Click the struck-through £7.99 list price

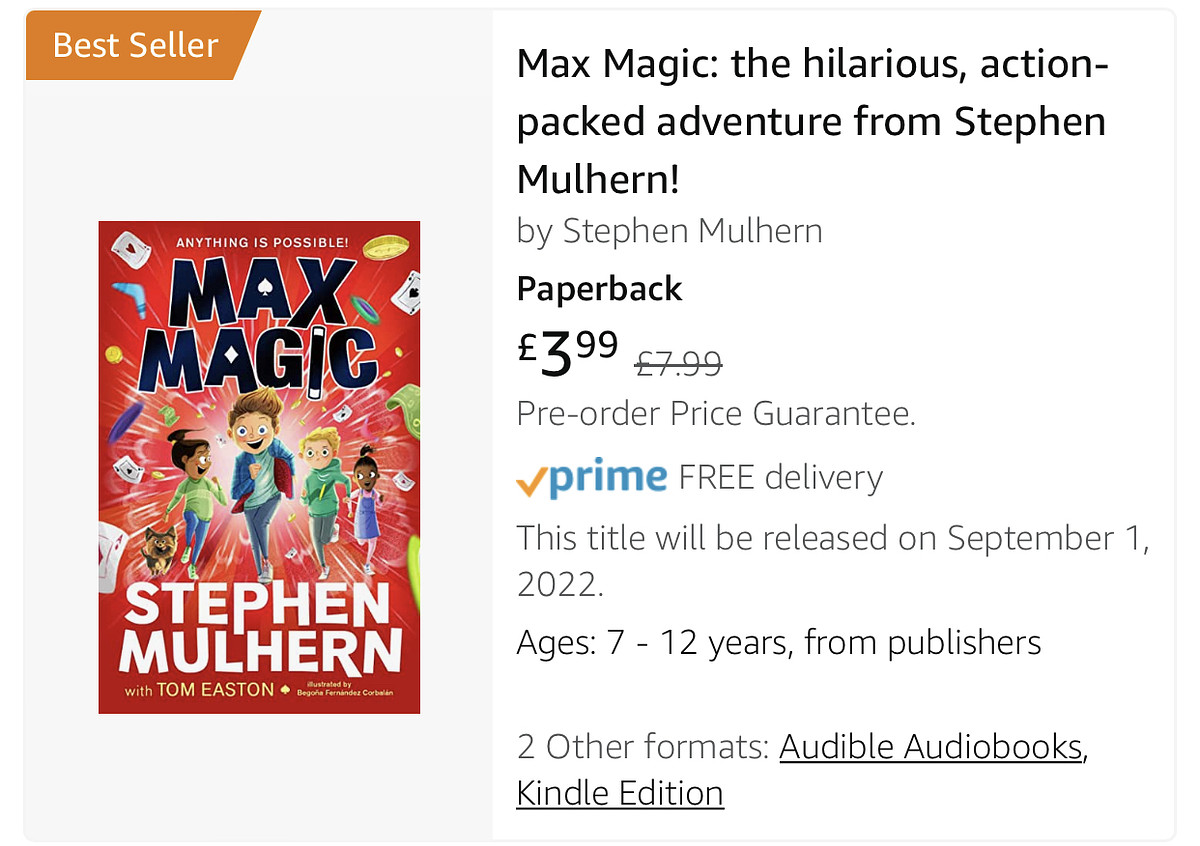679,365
